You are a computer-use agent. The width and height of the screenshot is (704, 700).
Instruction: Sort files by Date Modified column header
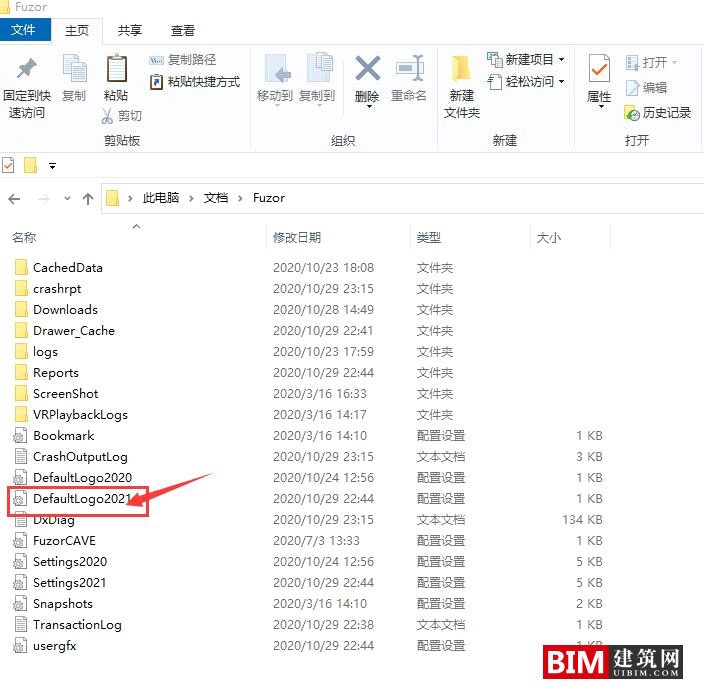coord(297,238)
